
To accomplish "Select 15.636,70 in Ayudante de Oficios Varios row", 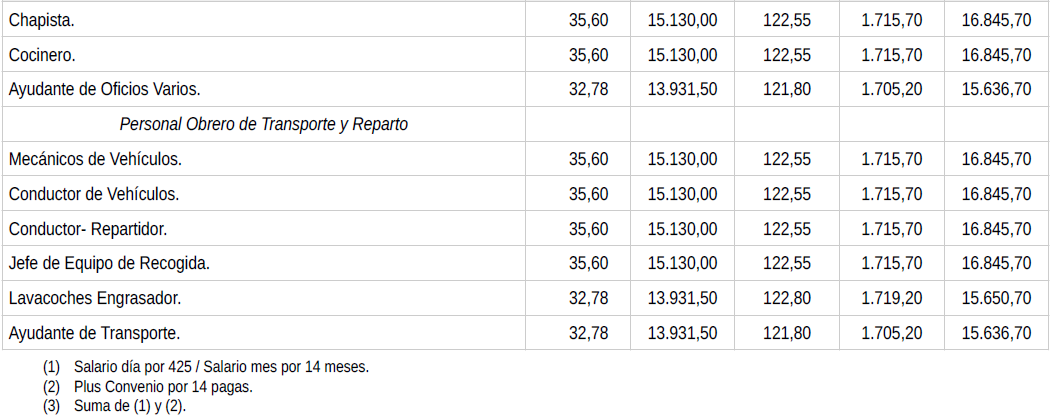I will [996, 89].
